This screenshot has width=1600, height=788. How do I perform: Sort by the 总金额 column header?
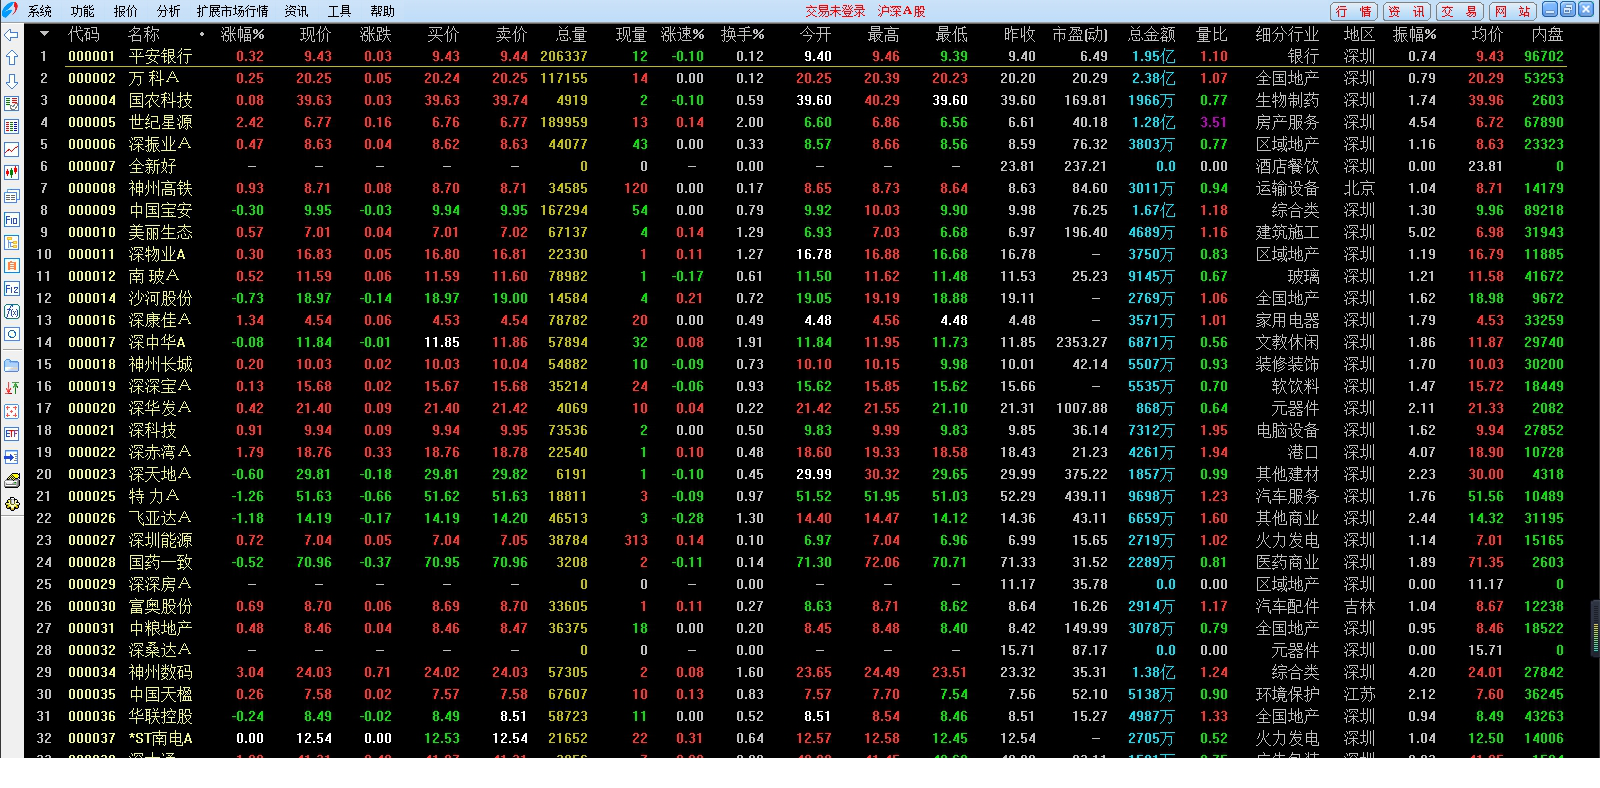pos(1151,34)
